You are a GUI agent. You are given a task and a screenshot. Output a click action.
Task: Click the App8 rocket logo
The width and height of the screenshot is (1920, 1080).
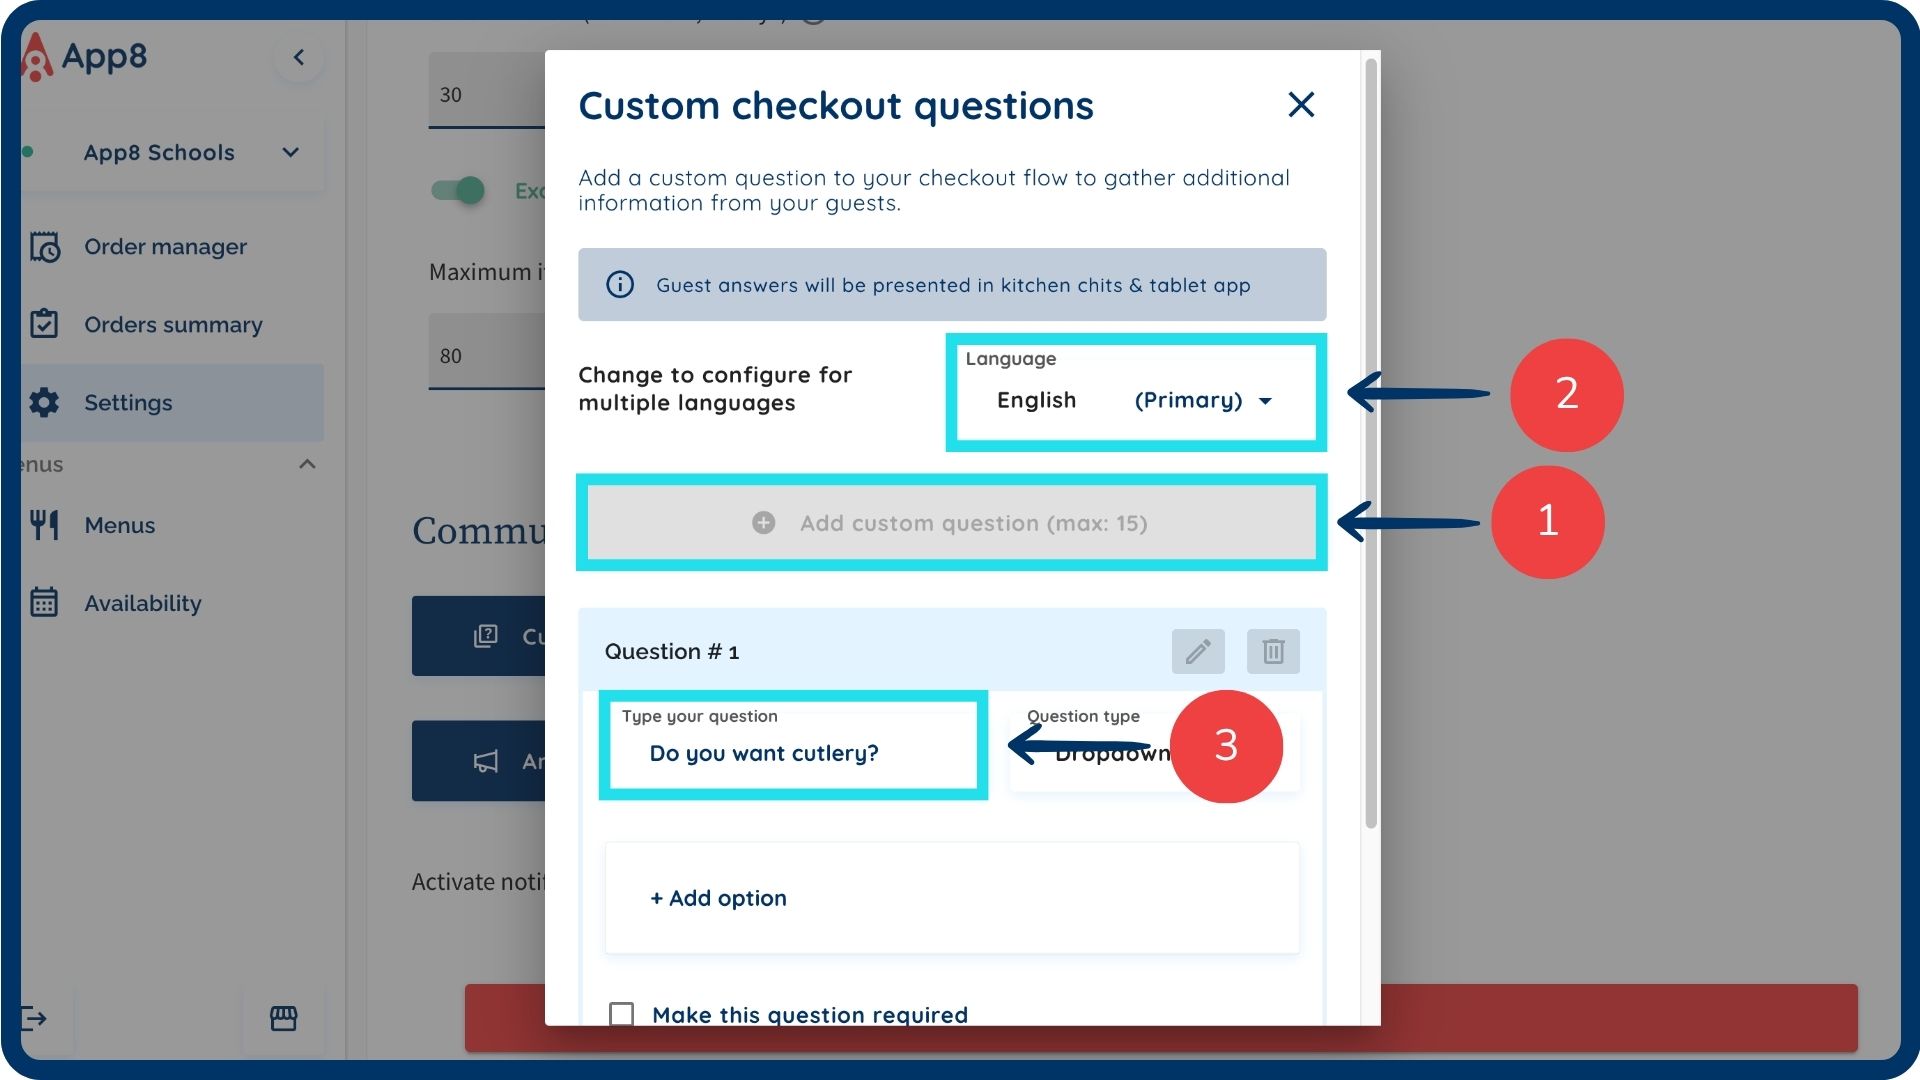click(37, 57)
